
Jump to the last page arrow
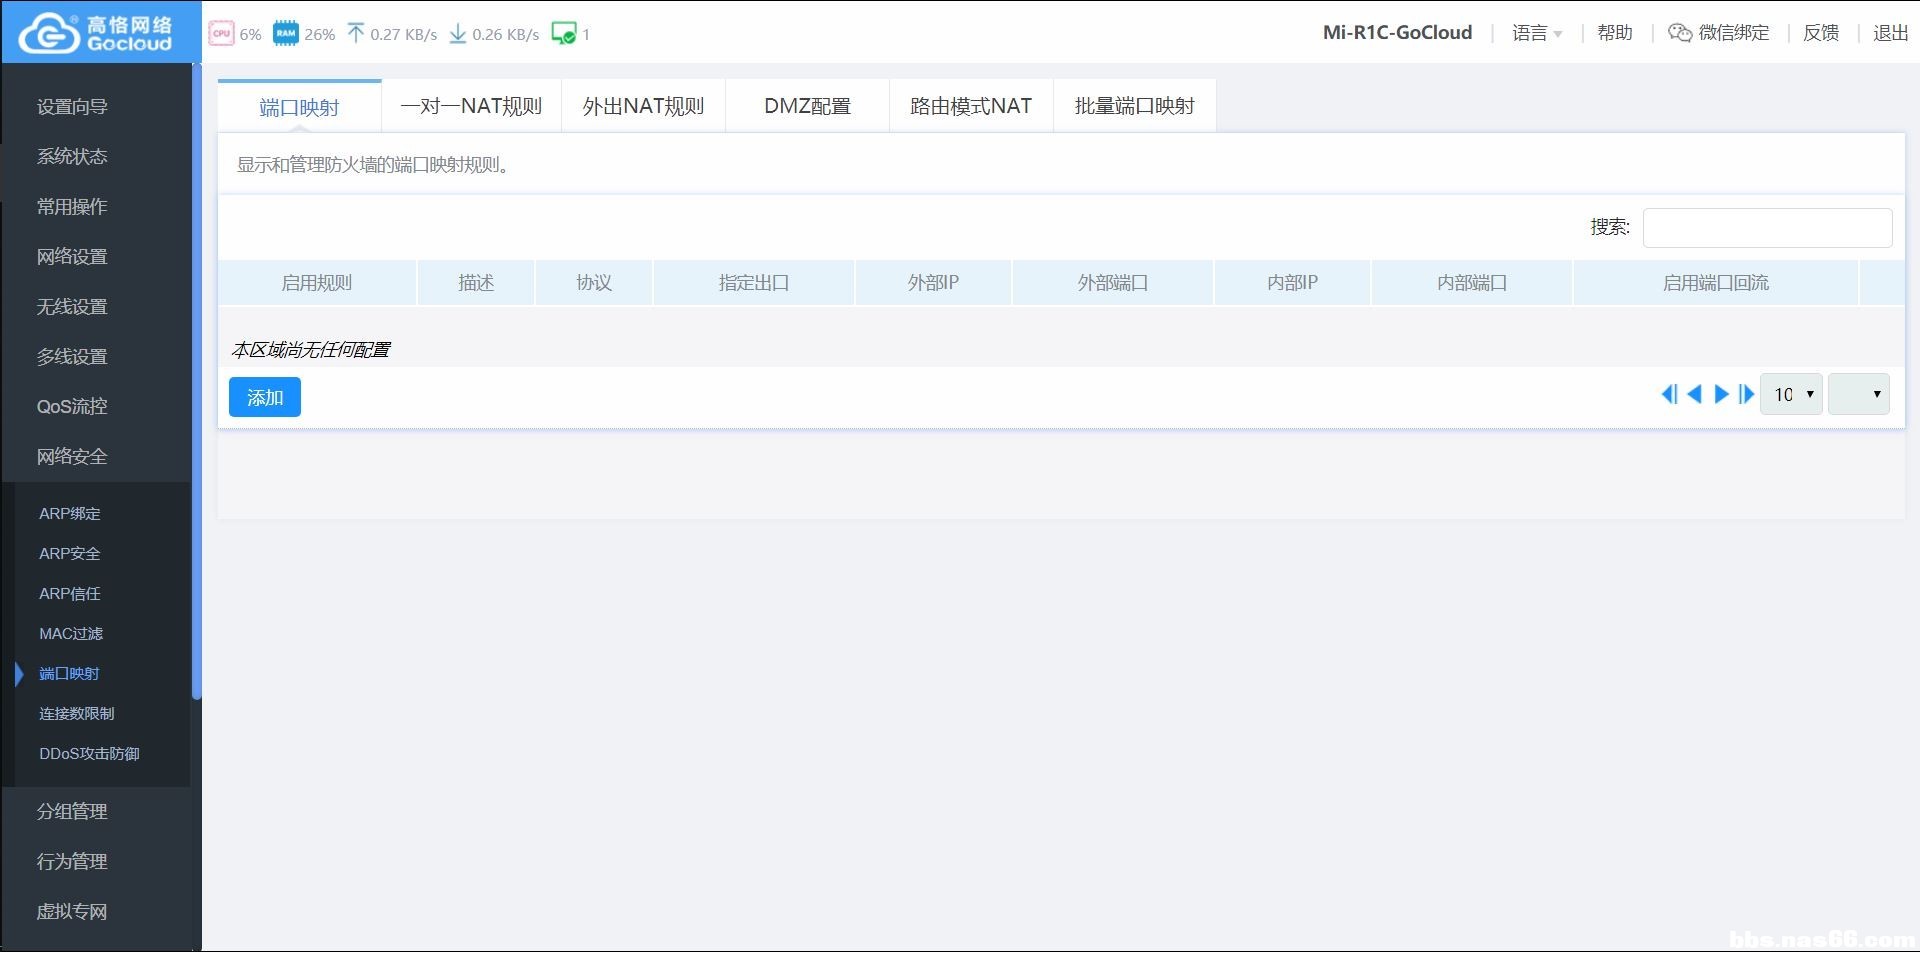click(x=1746, y=394)
